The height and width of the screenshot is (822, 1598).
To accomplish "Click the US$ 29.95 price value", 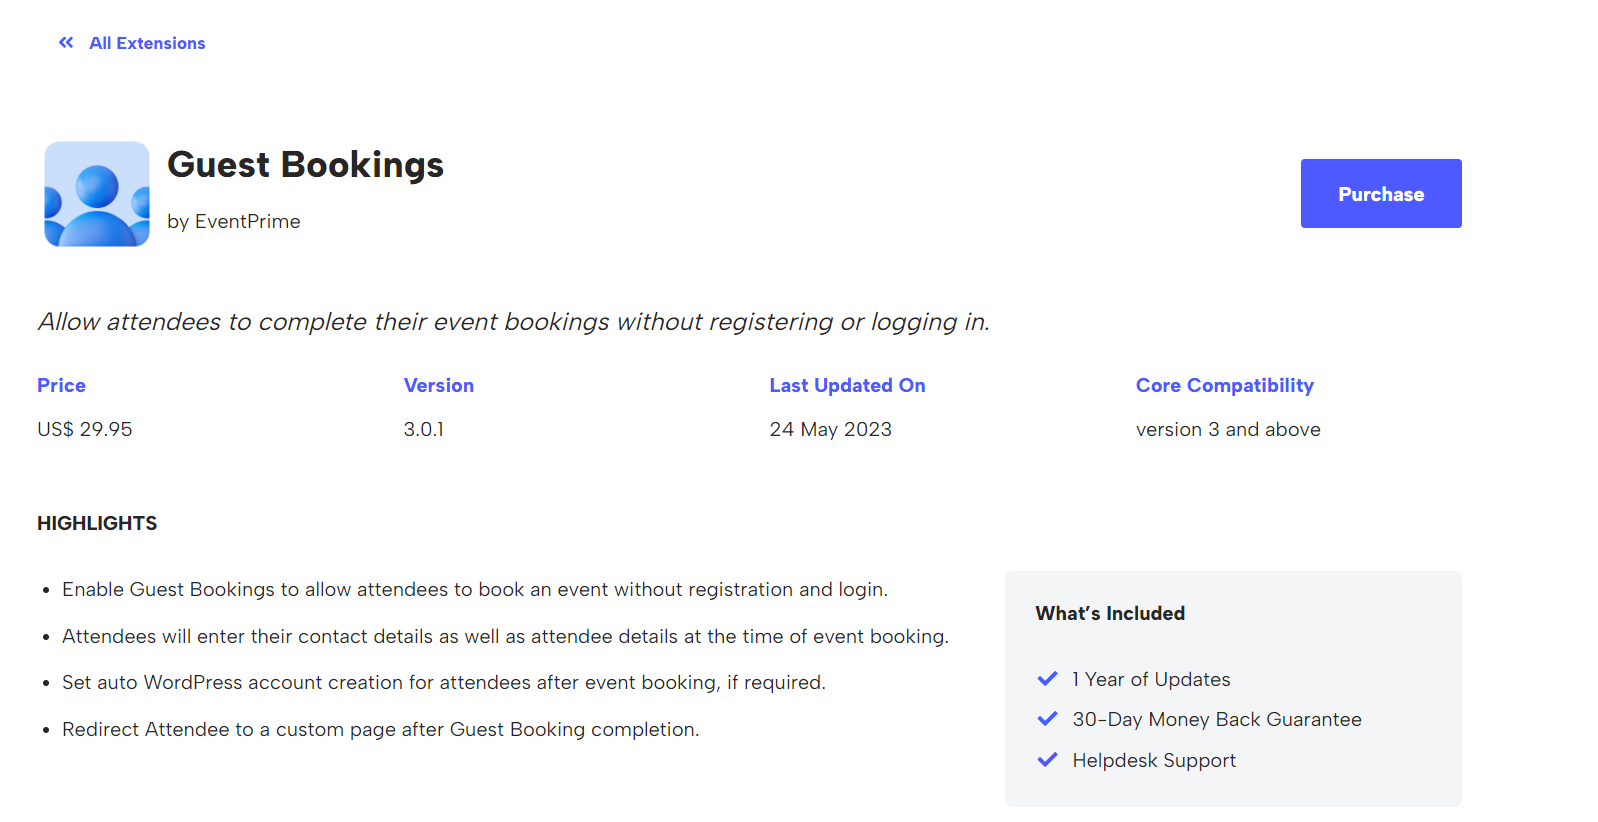I will (85, 429).
